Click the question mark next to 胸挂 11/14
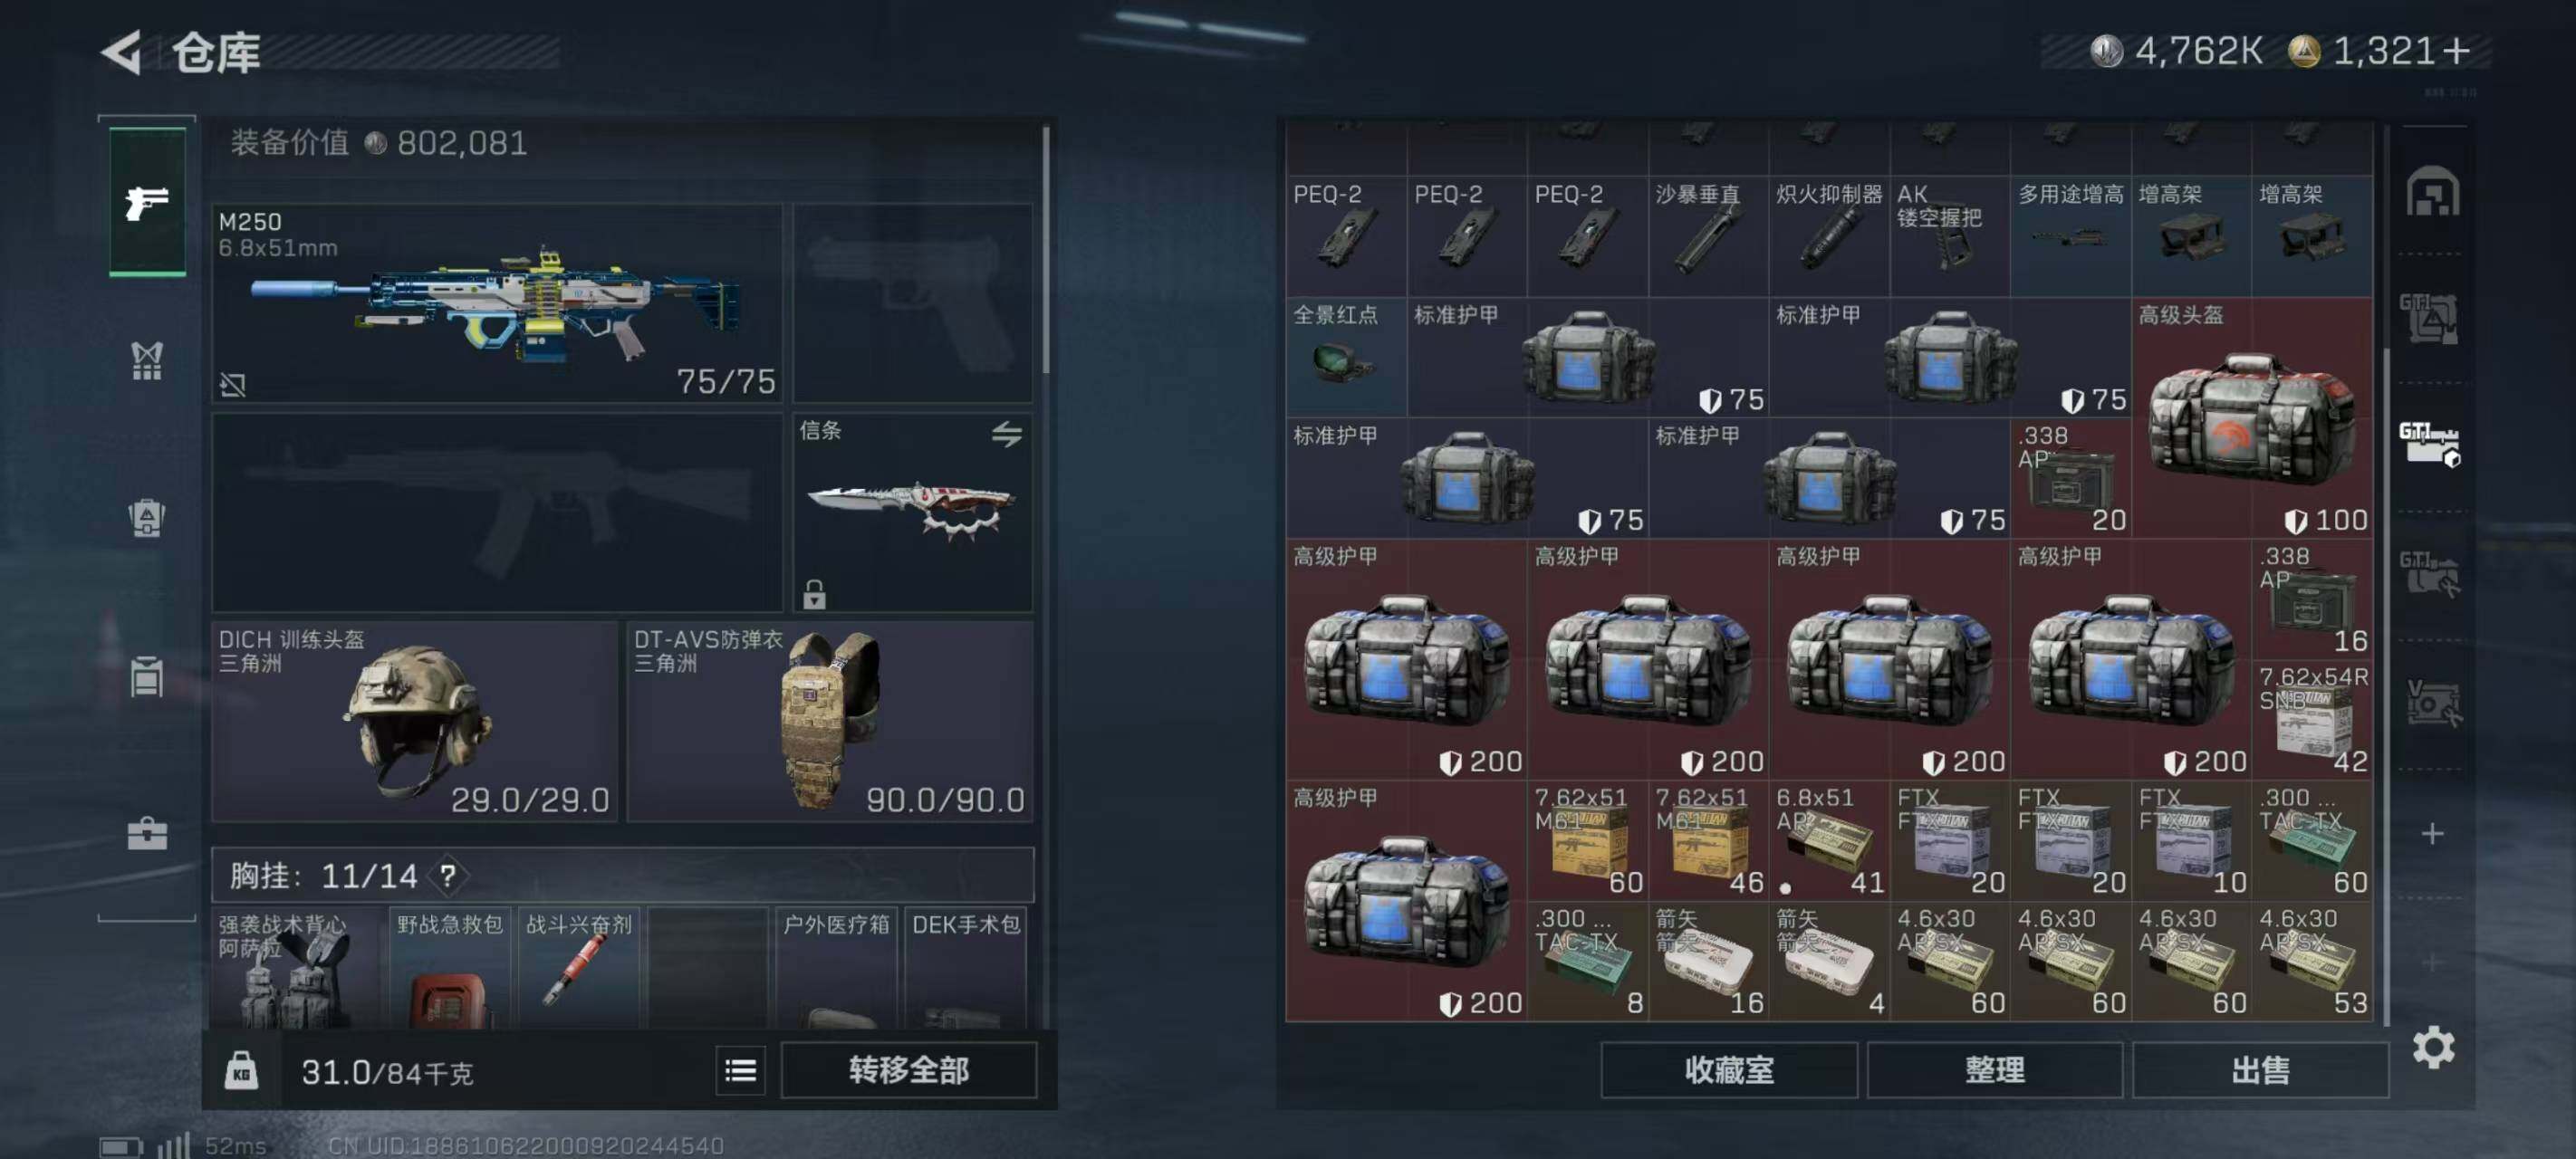 point(447,876)
